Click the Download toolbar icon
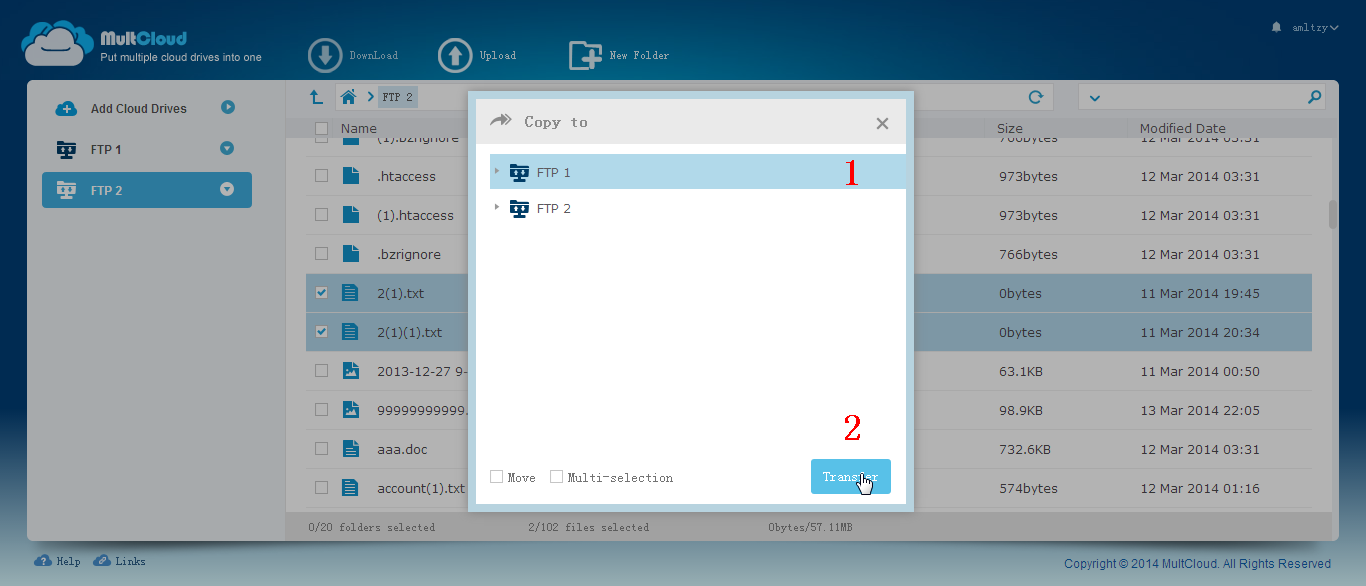 [325, 56]
